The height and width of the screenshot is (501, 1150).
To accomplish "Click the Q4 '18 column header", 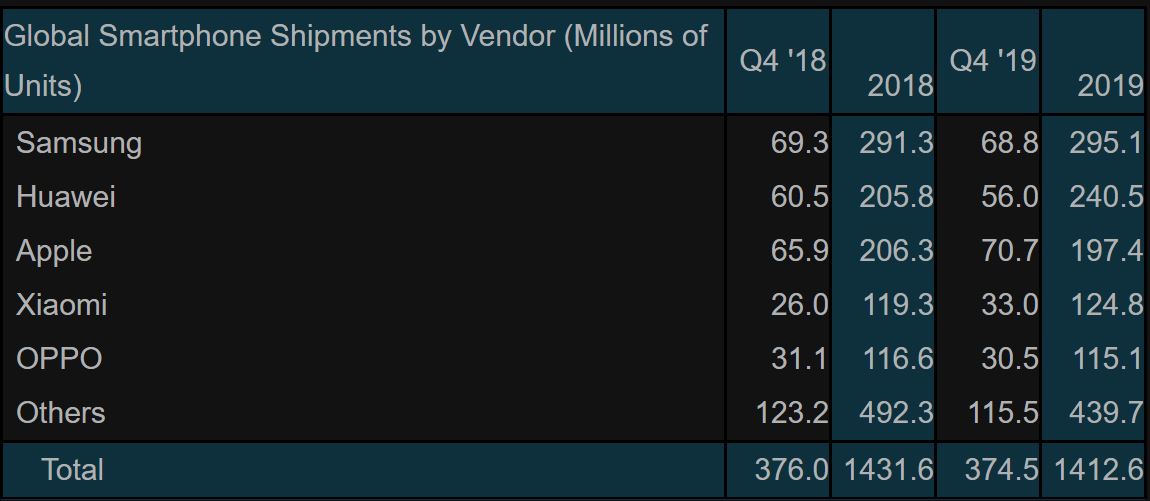I will coord(783,62).
